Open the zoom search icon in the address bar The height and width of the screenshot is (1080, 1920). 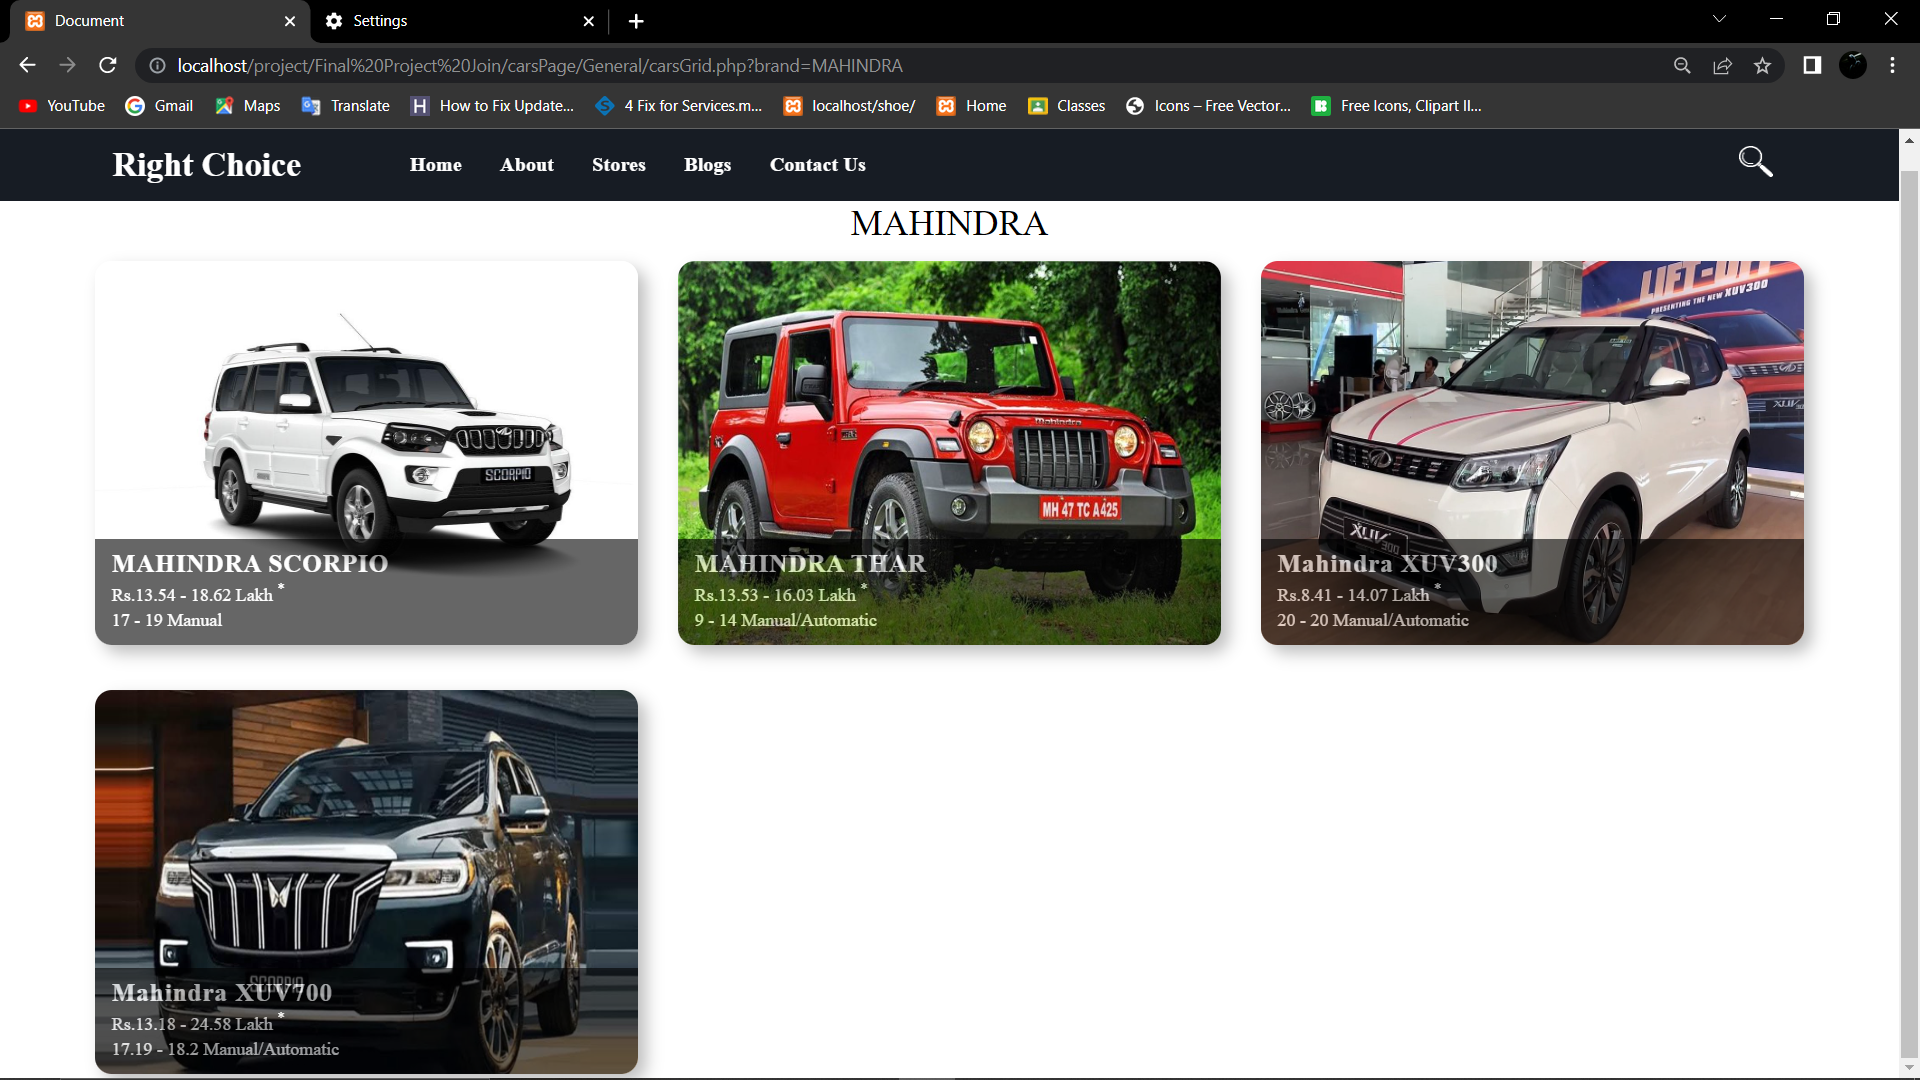click(1682, 65)
